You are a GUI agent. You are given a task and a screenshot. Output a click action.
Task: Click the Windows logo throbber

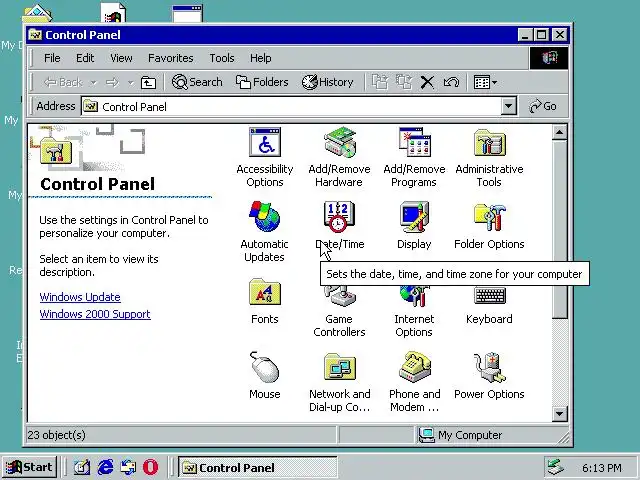549,58
